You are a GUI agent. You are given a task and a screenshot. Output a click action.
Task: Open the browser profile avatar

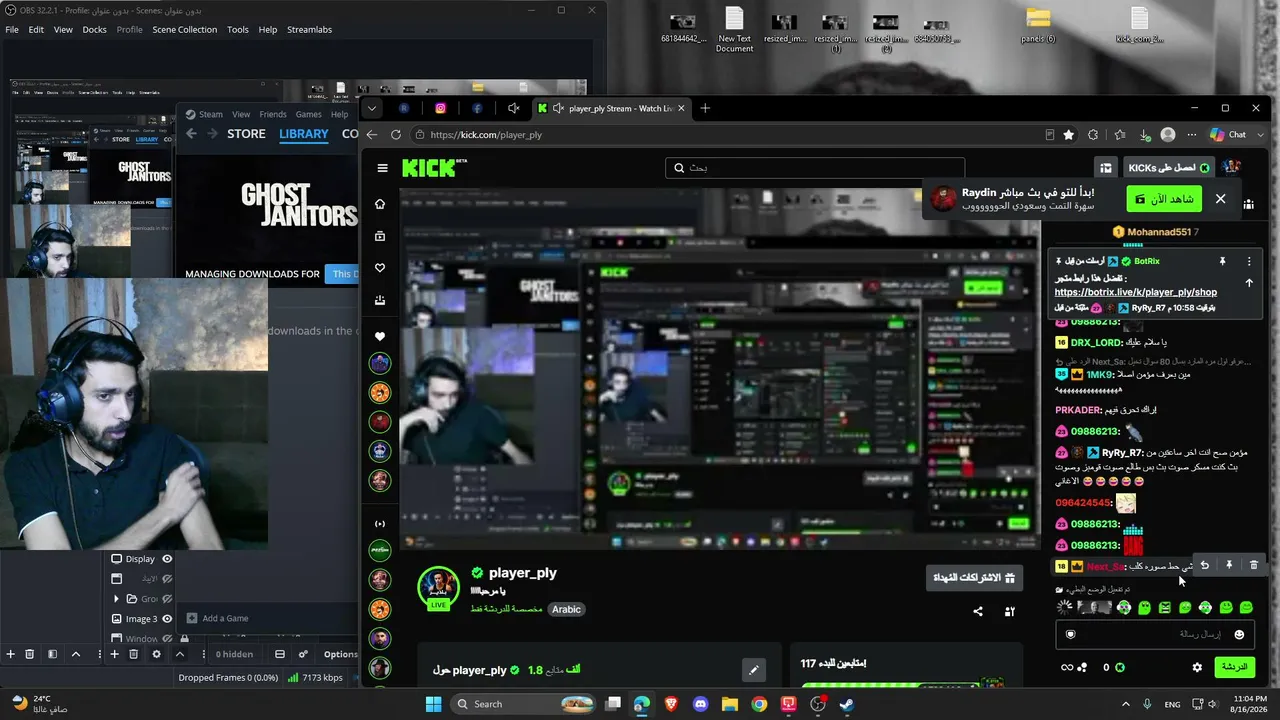pos(1168,134)
